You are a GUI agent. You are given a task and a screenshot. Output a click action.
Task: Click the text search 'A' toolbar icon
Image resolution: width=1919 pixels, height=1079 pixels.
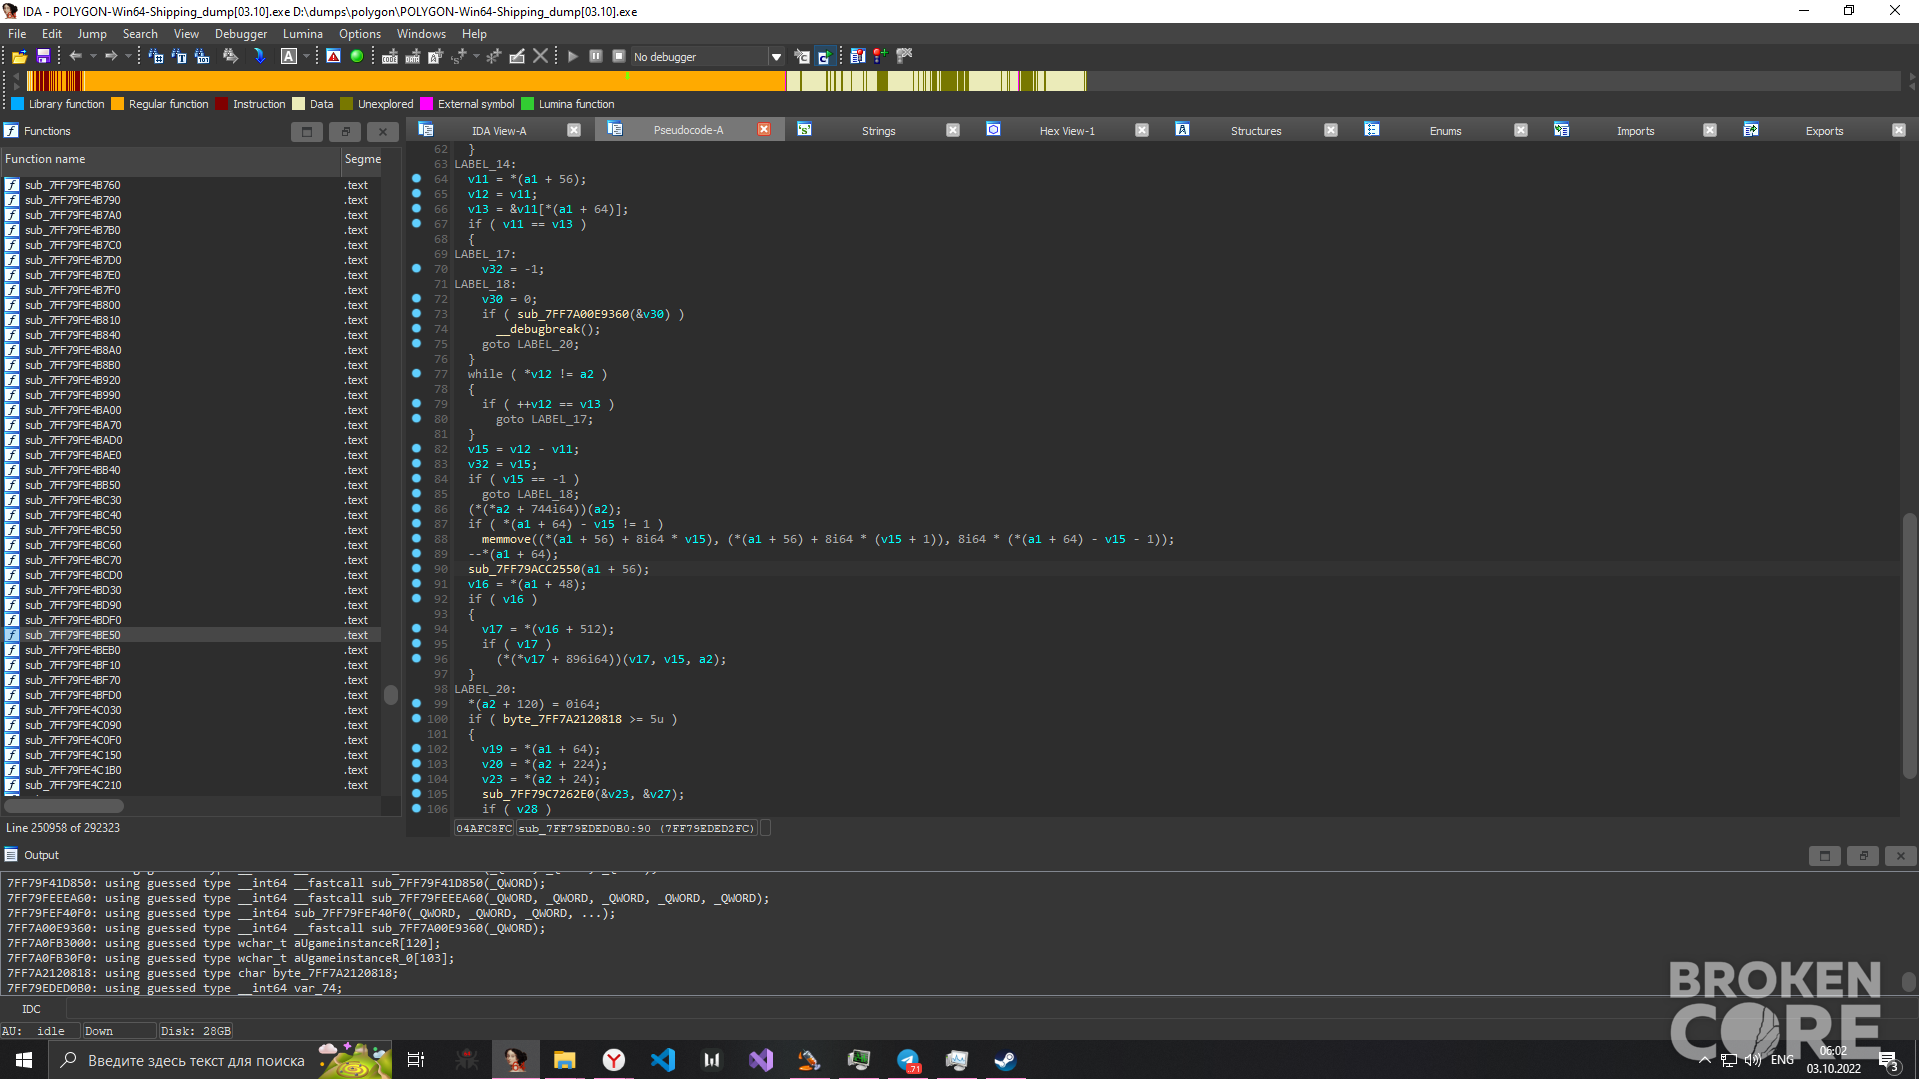(x=289, y=57)
